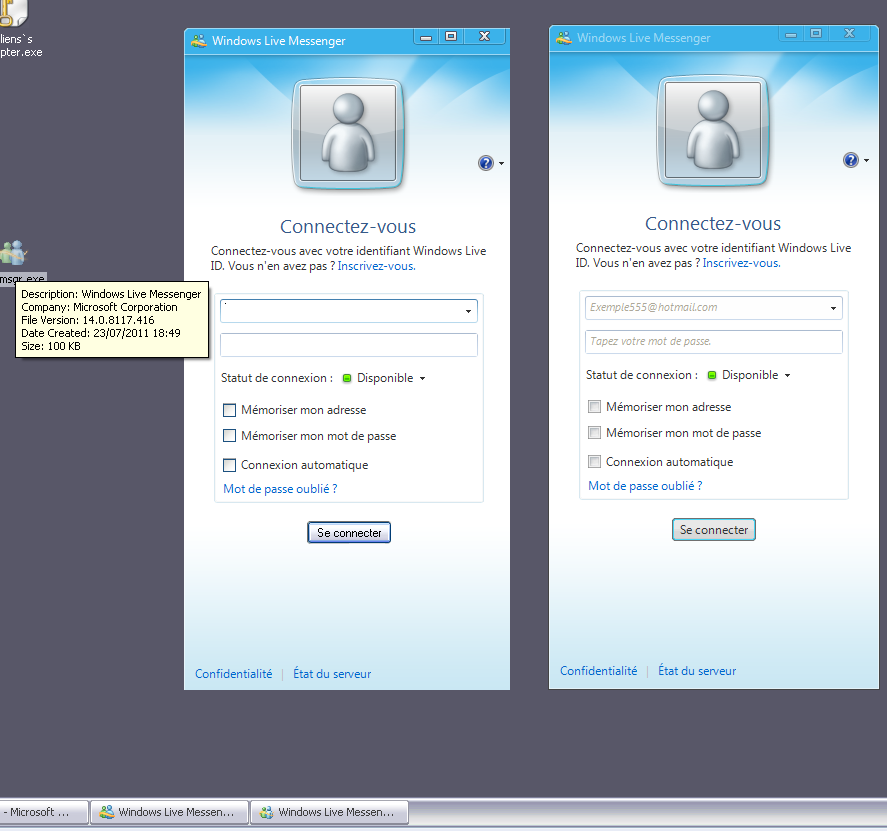Click Se connecter button in right window
887x831 pixels.
point(714,529)
